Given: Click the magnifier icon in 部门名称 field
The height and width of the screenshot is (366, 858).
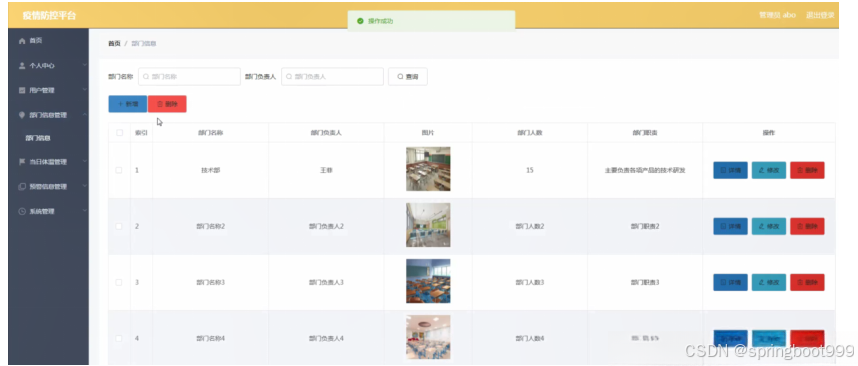Looking at the screenshot, I should pos(146,77).
